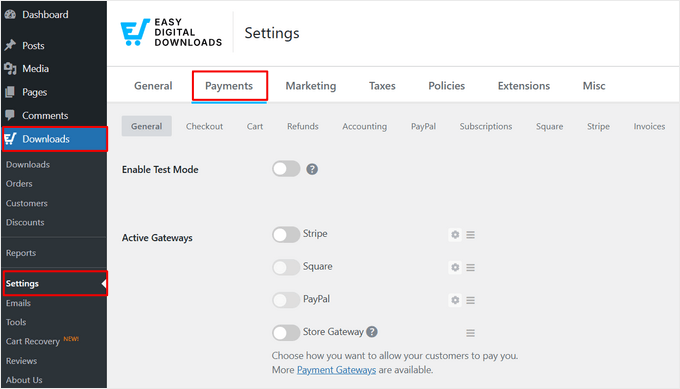Viewport: 680px width, 389px height.
Task: Open the Reports submenu entry
Action: (x=21, y=253)
